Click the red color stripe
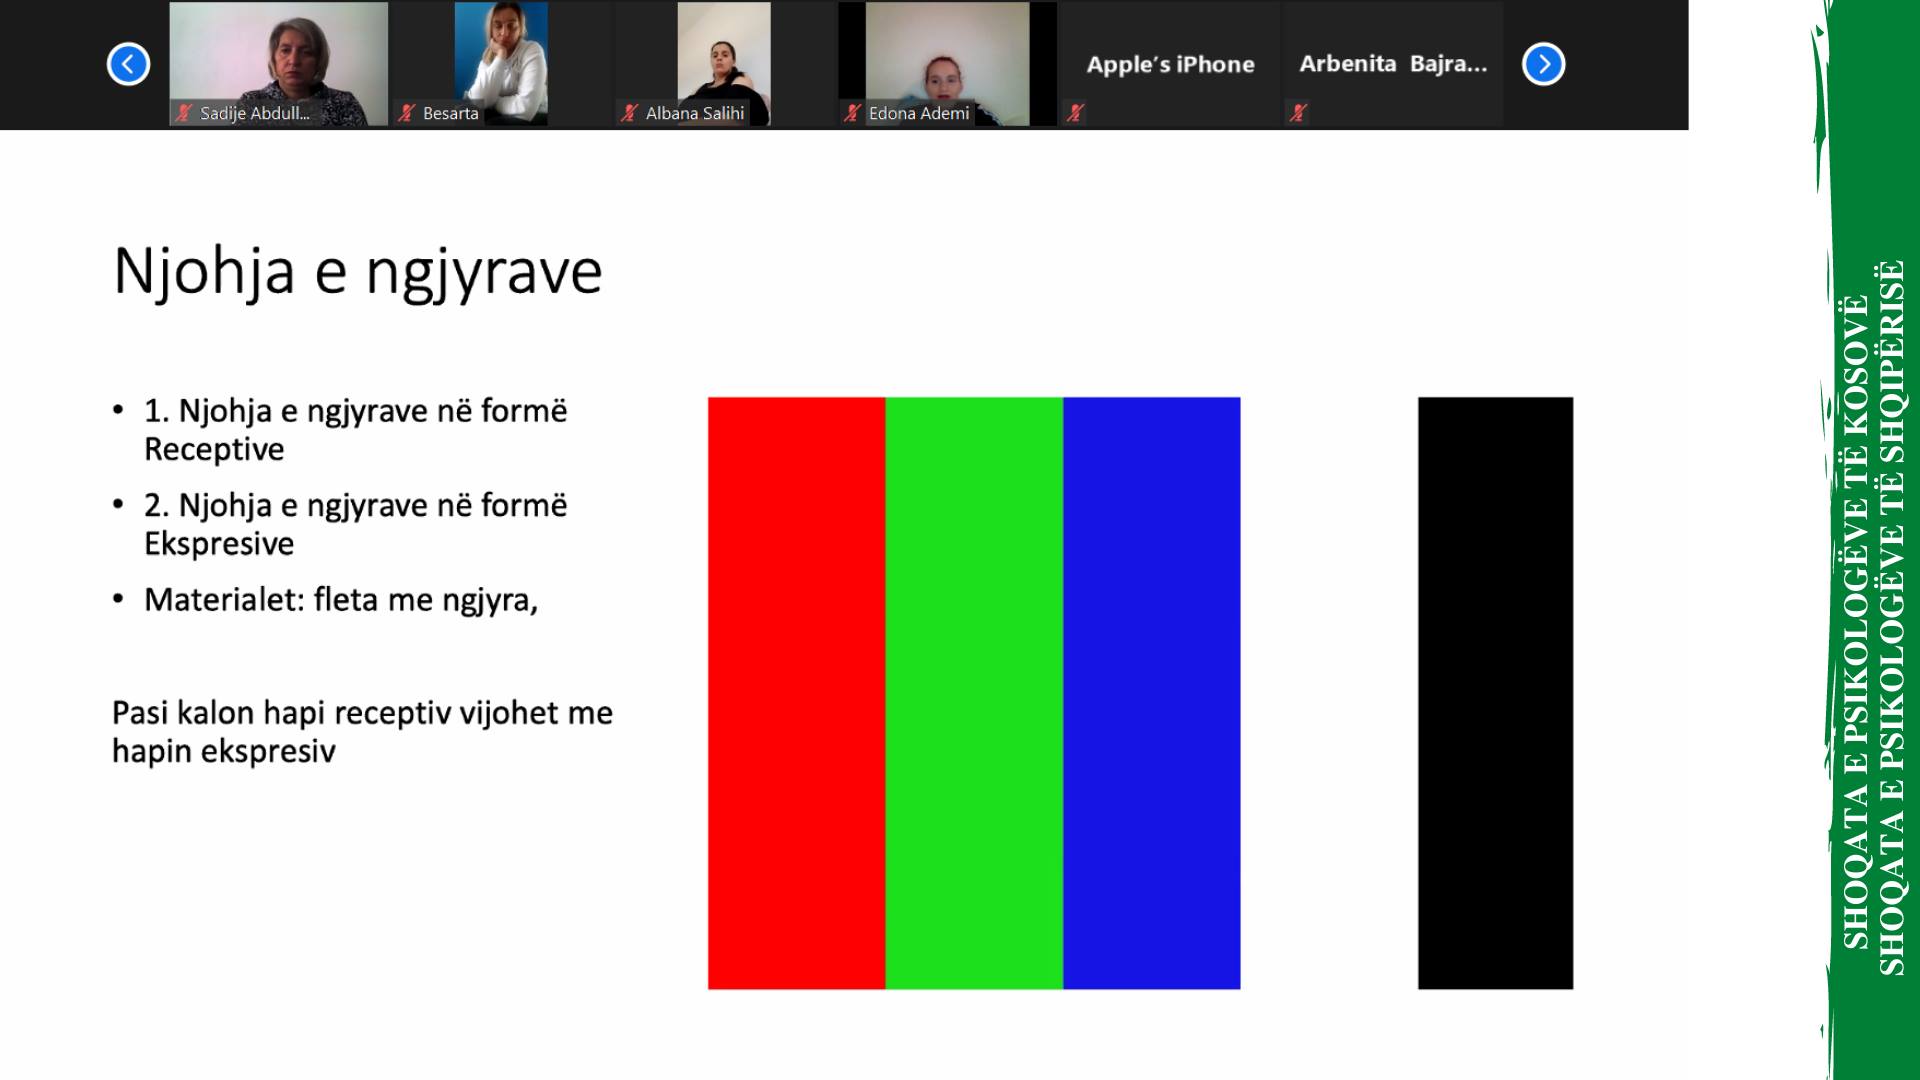The image size is (1920, 1080). tap(797, 693)
